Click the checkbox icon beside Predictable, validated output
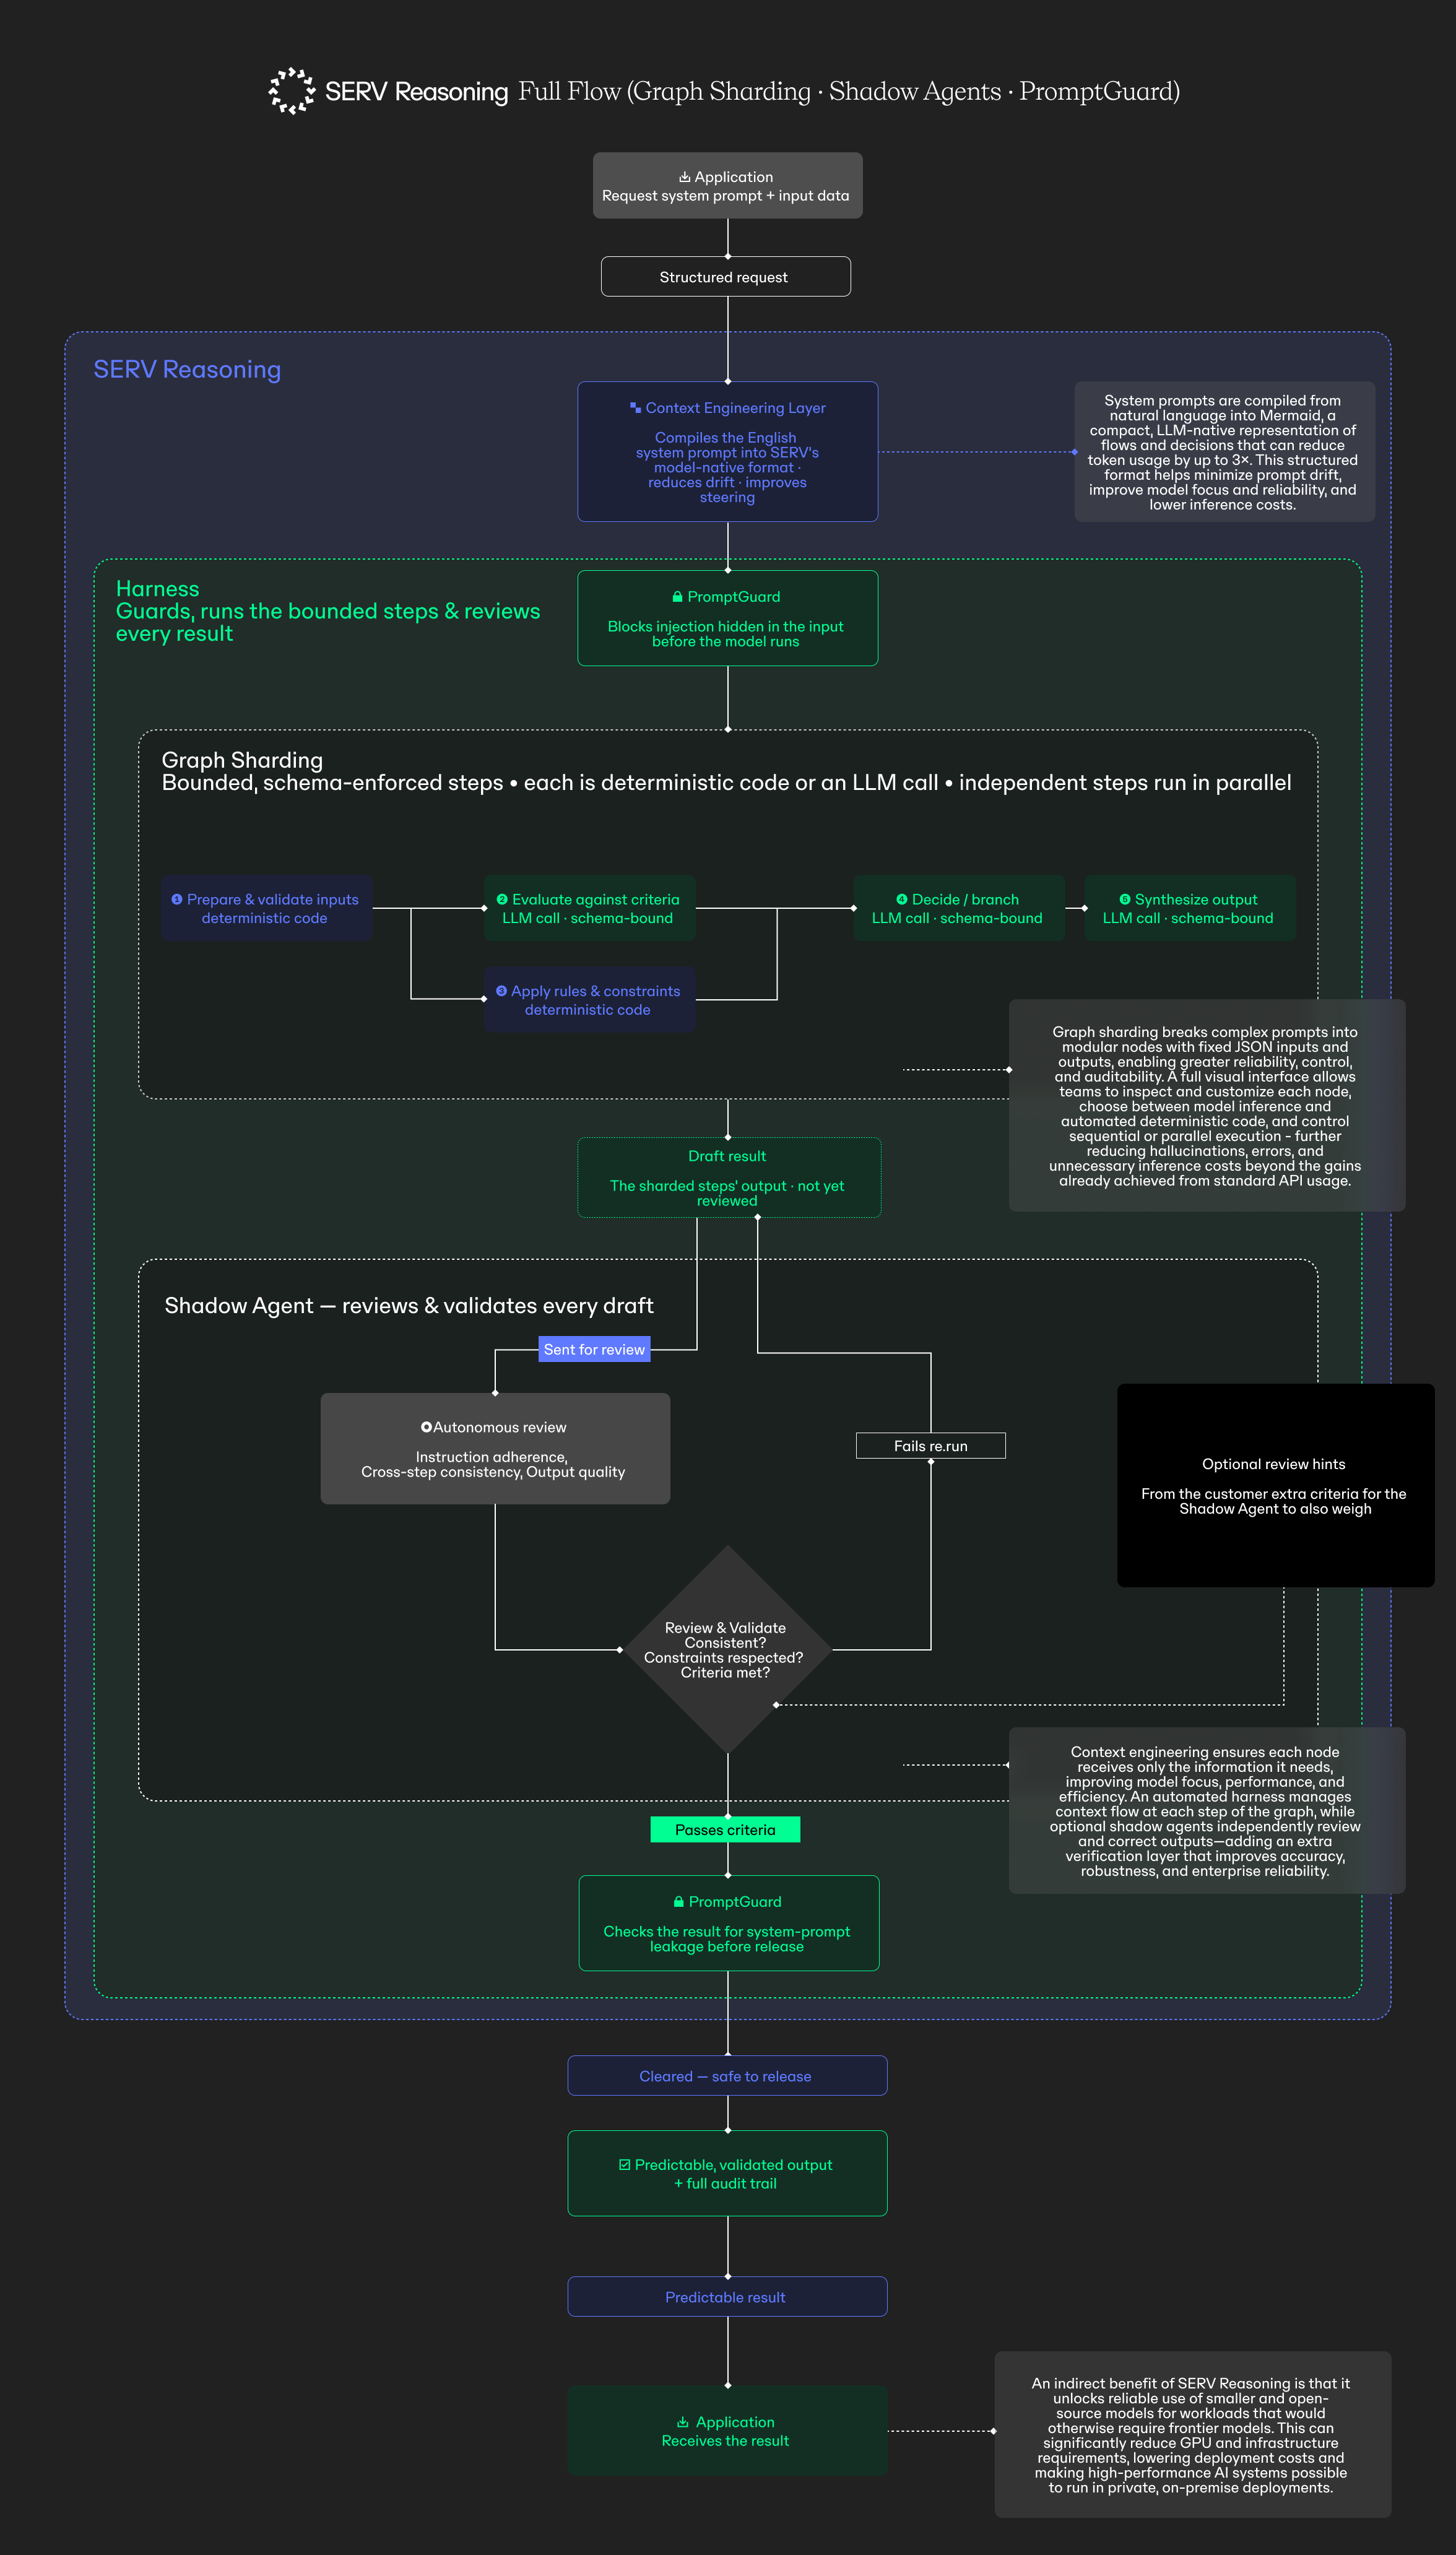Image resolution: width=1456 pixels, height=2555 pixels. pos(625,2165)
